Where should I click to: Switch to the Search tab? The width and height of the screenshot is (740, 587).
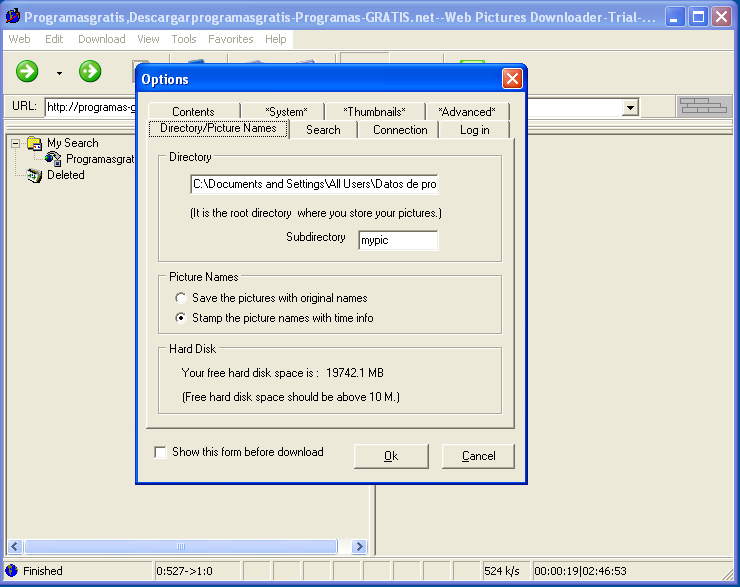coord(323,130)
